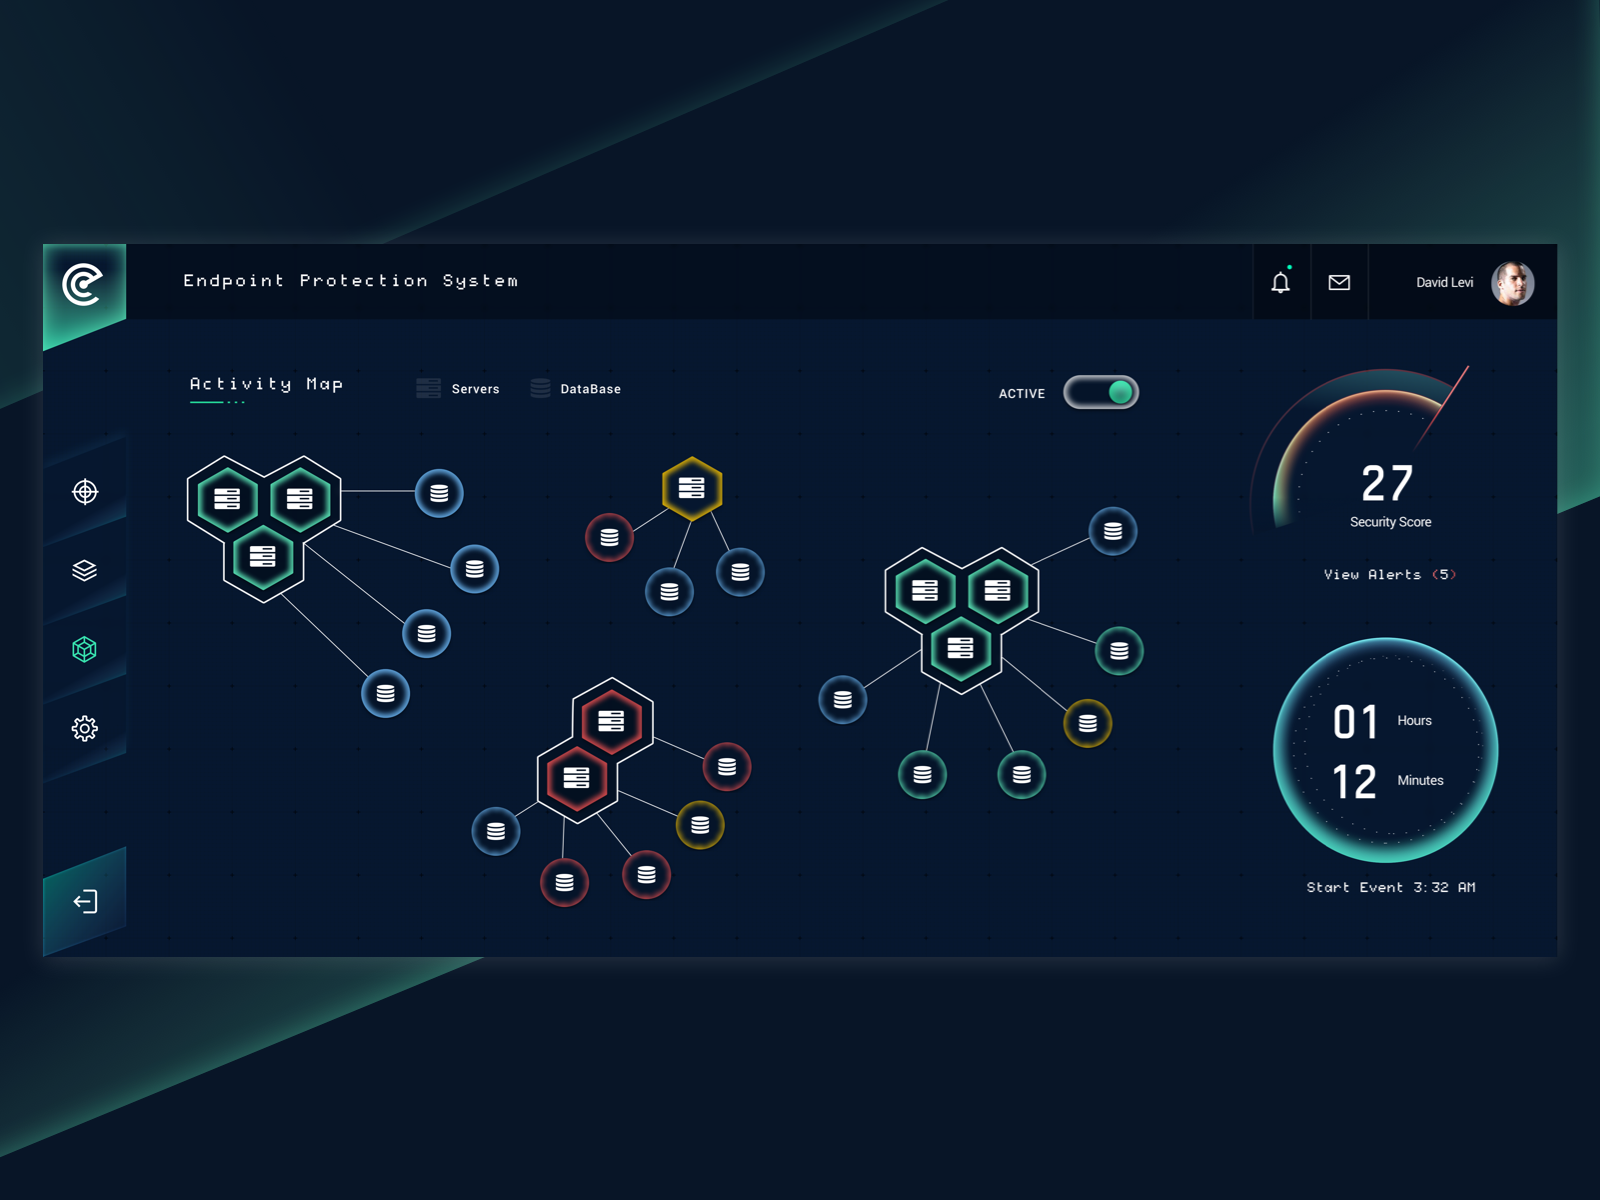This screenshot has width=1600, height=1200.
Task: Open notifications via the bell icon
Action: [x=1281, y=282]
